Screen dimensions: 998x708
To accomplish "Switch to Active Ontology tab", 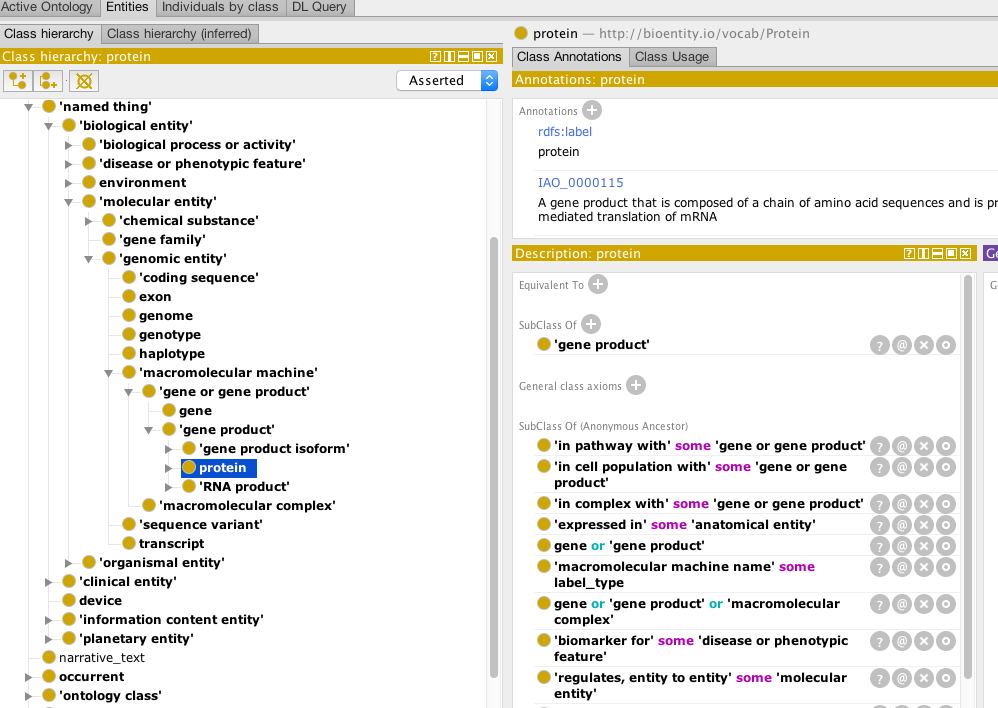I will coord(46,7).
